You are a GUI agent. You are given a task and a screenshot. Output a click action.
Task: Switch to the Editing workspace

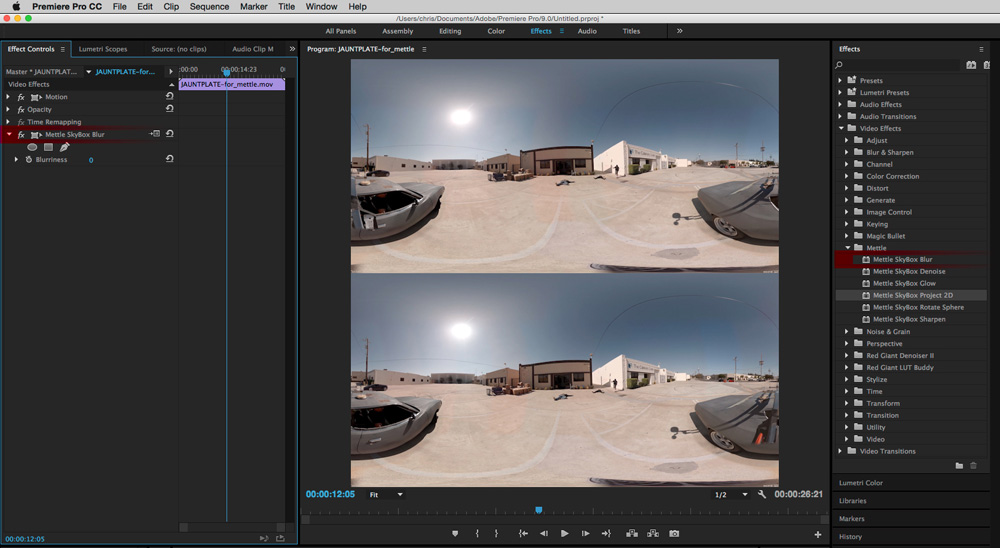coord(450,31)
